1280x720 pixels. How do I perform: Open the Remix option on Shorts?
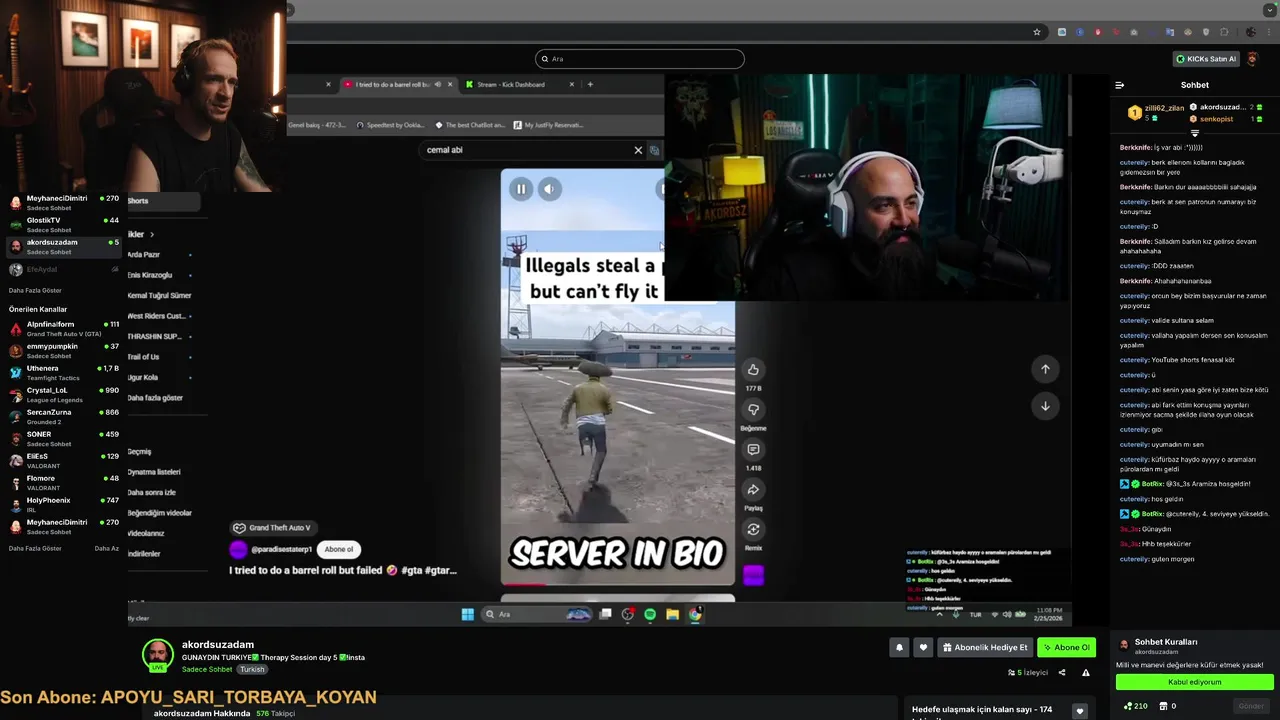coord(753,530)
